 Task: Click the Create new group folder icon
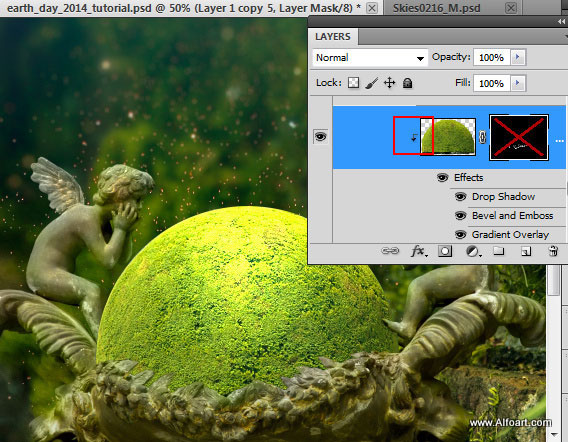499,251
